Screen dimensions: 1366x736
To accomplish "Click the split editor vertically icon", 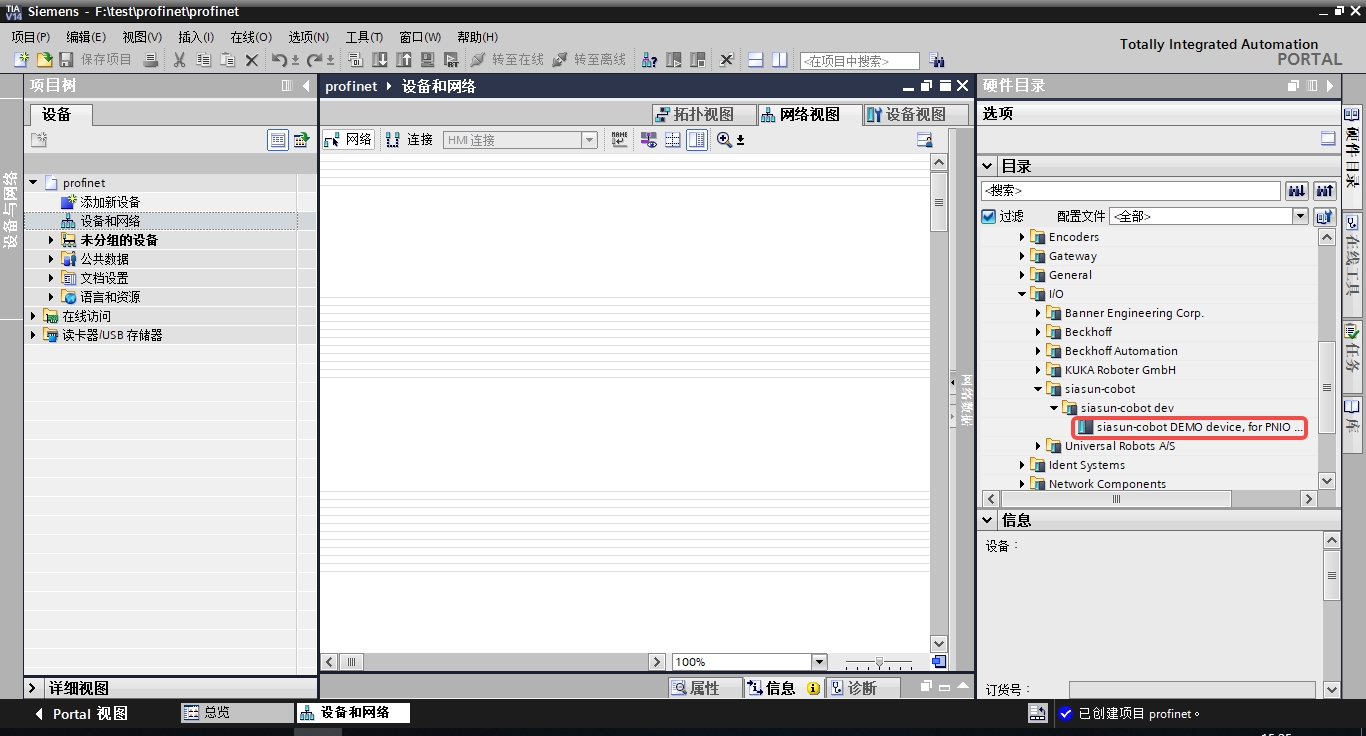I will [x=780, y=60].
